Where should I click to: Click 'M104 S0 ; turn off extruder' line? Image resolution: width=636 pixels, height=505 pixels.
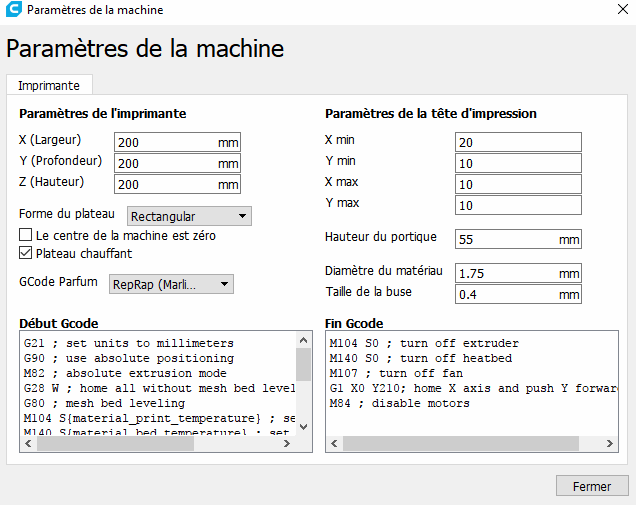click(424, 343)
